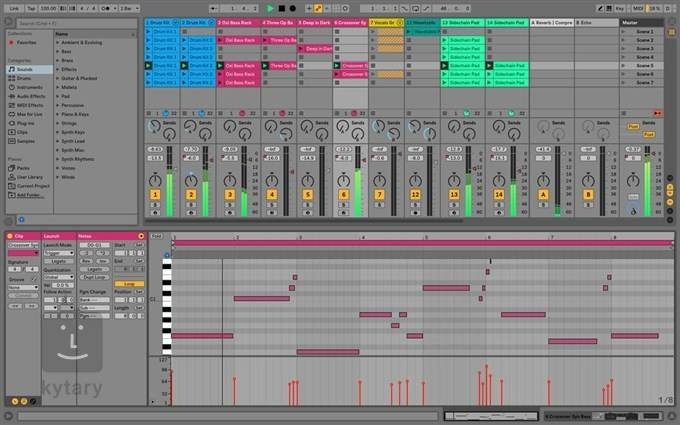Select Favorites in Collections
This screenshot has height=425, width=680.
pyautogui.click(x=26, y=42)
